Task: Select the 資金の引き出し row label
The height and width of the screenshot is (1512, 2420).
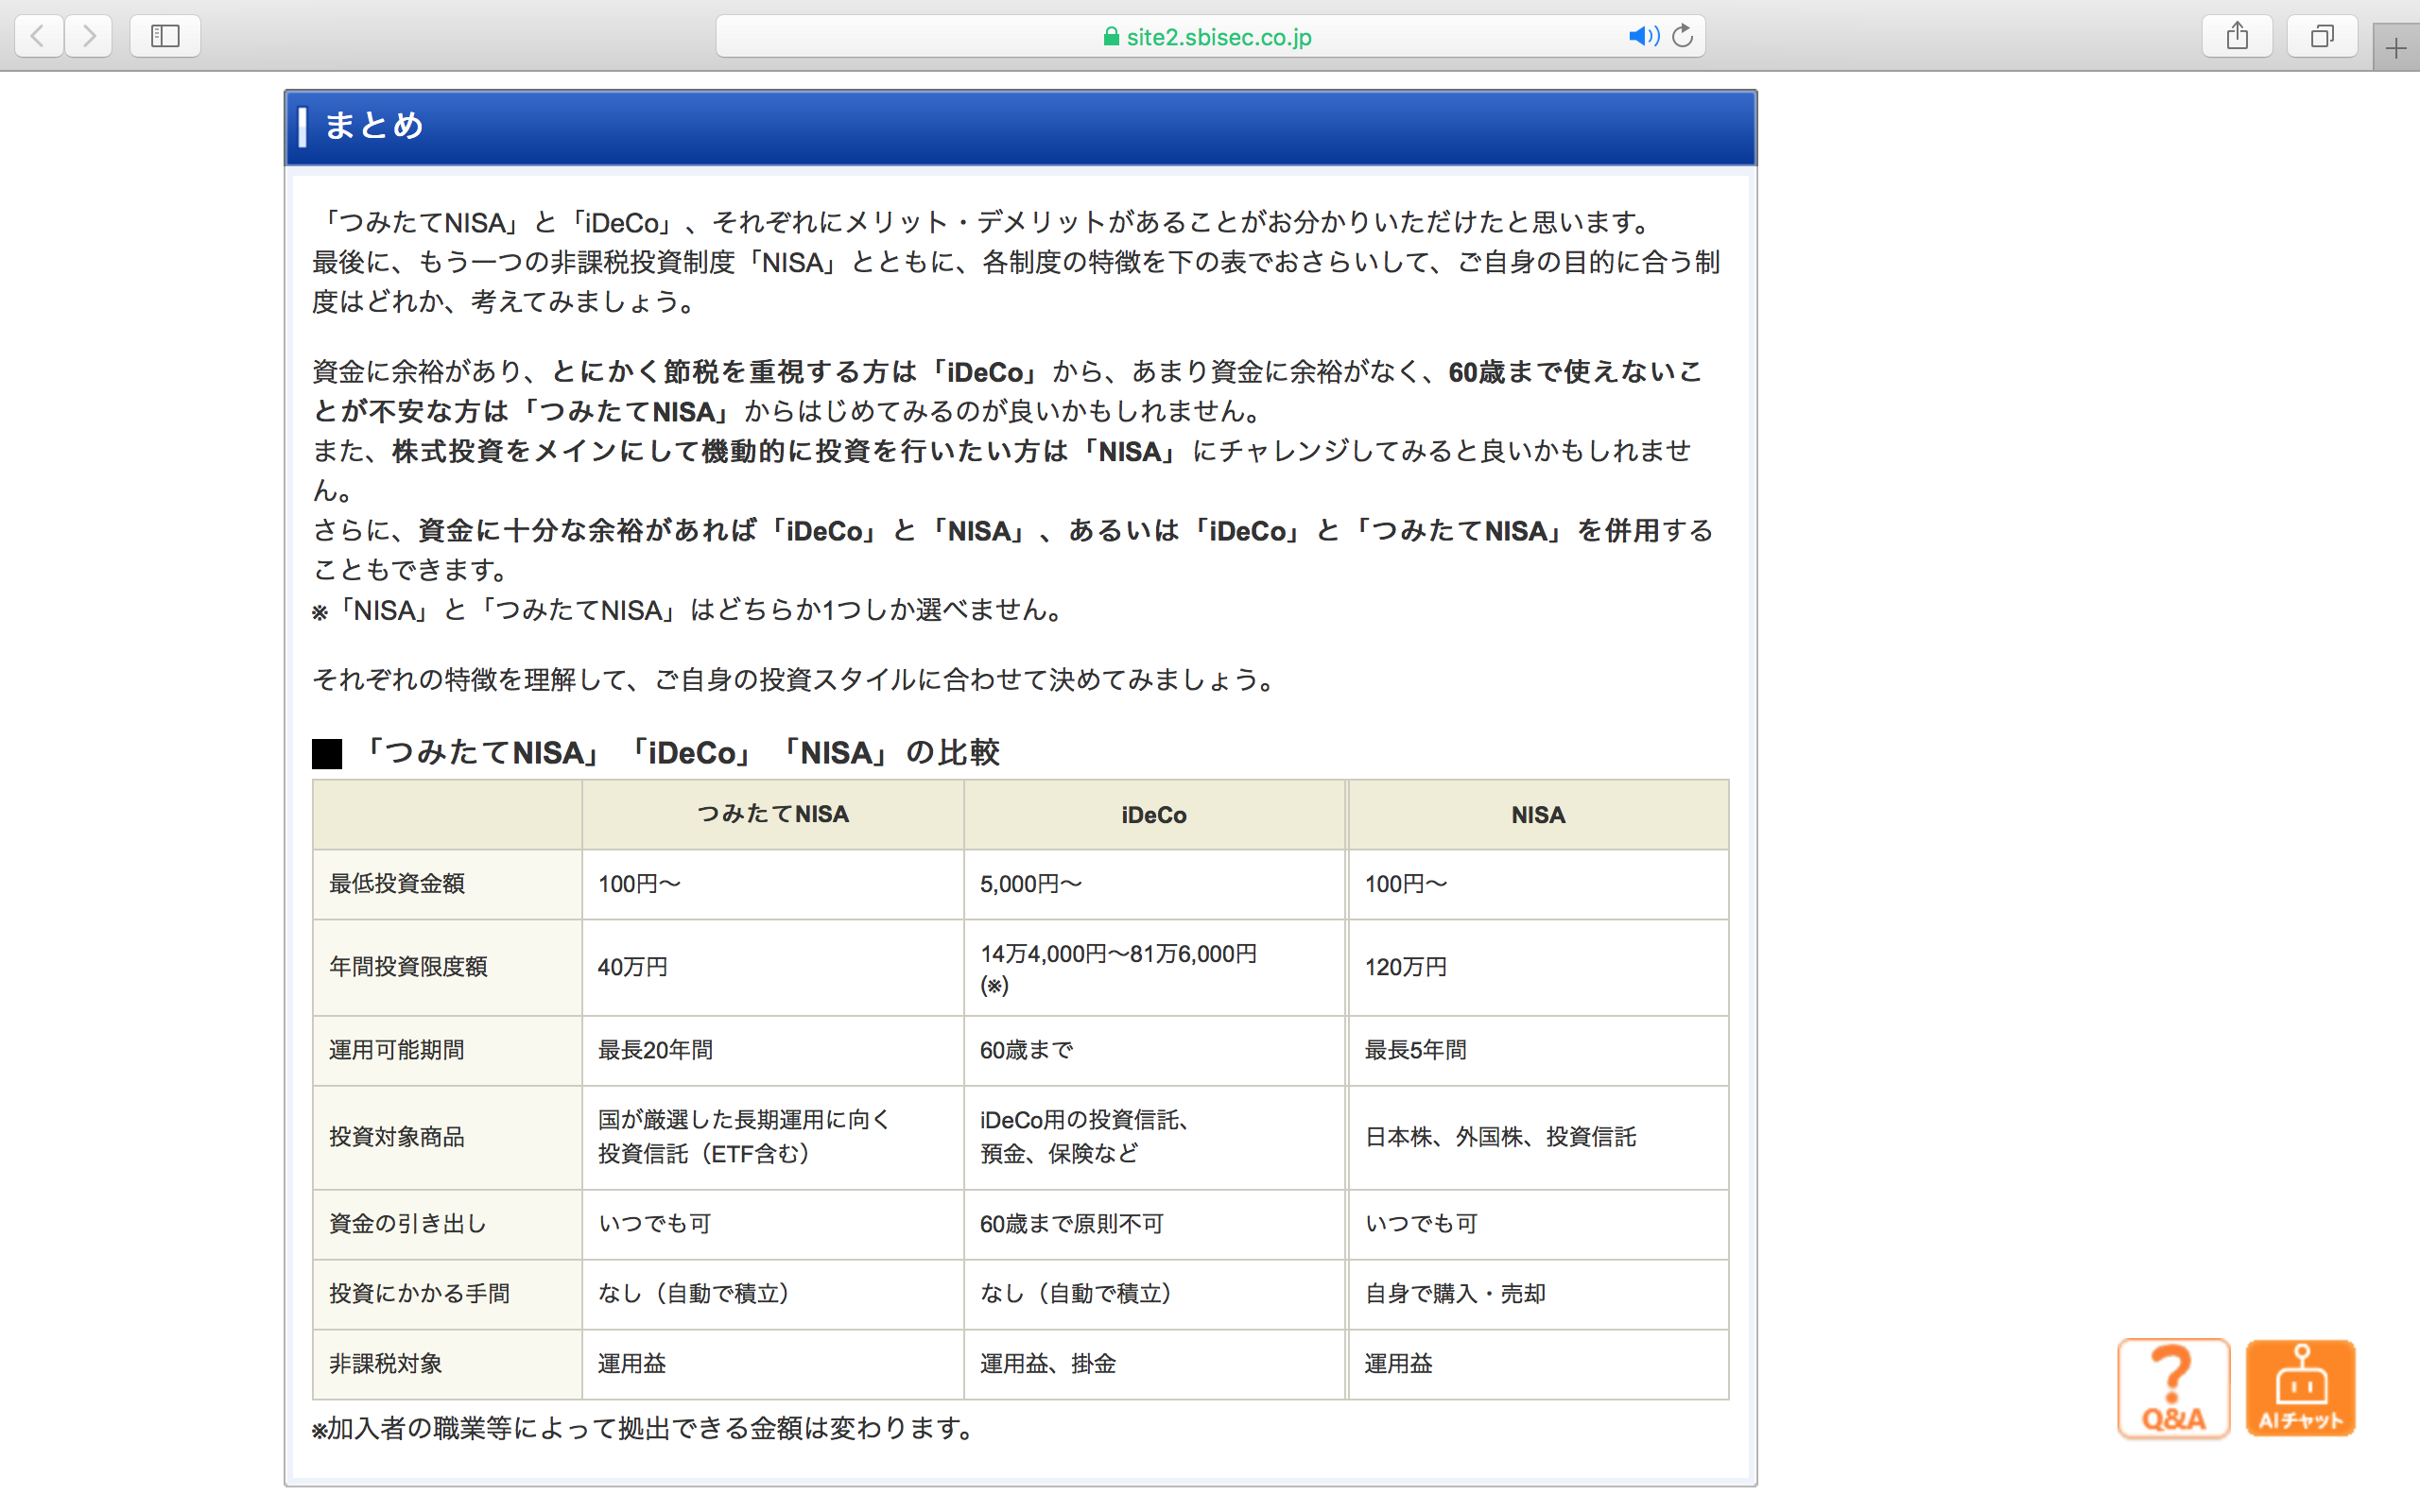Action: 447,1224
